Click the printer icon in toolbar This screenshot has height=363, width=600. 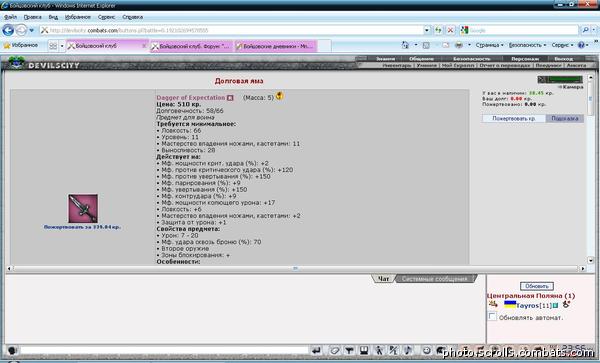tap(458, 45)
